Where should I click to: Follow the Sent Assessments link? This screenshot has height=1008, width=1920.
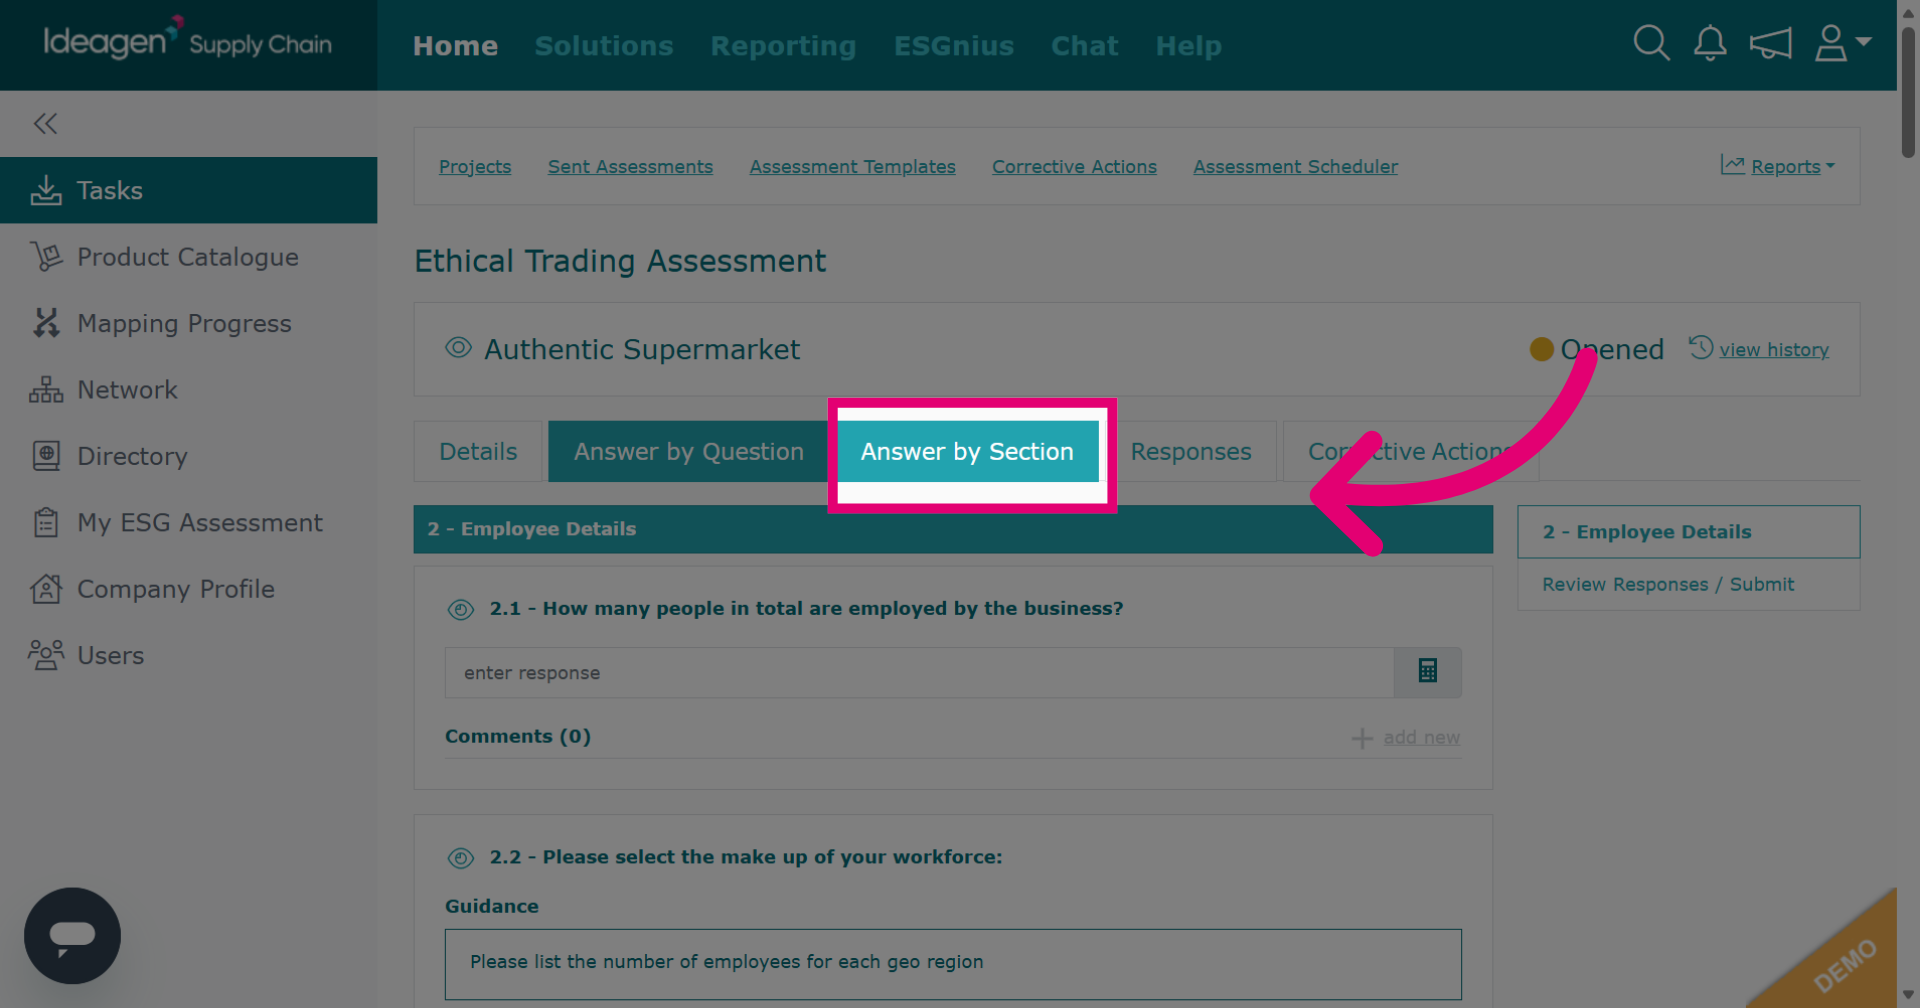coord(630,166)
